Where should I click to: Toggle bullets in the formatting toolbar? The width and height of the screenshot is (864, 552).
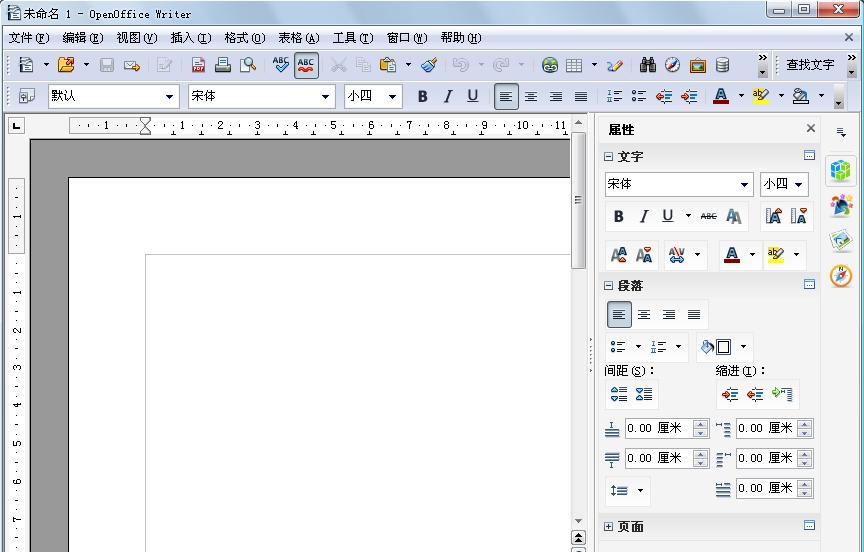point(639,96)
